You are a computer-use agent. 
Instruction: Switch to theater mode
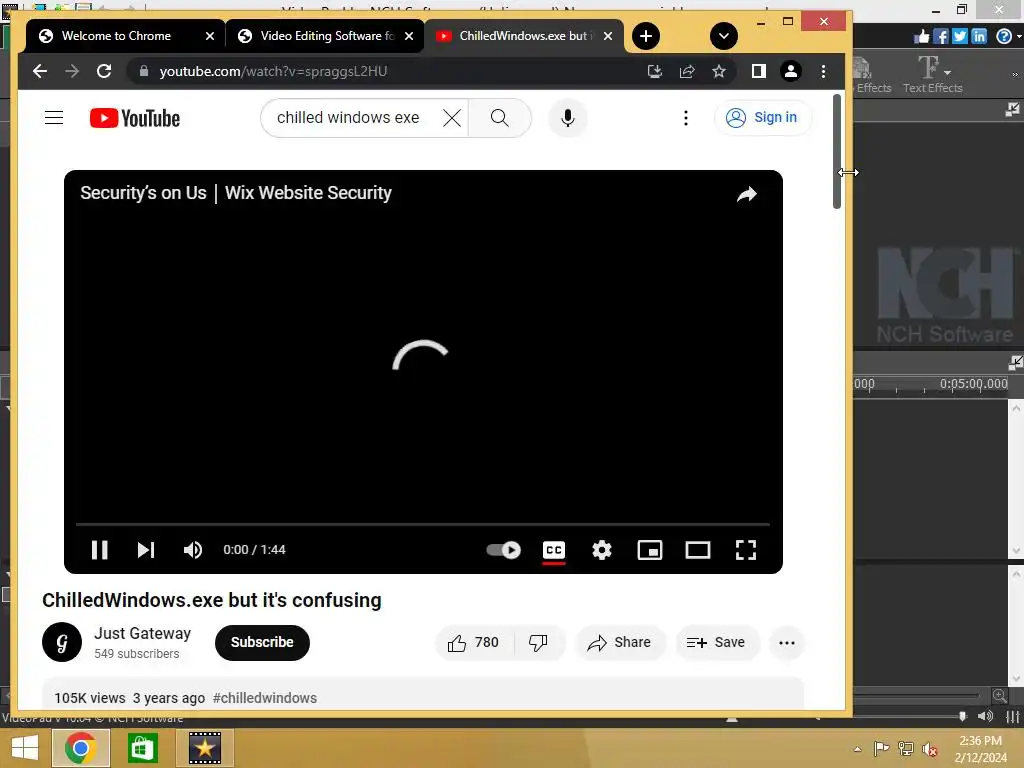pos(697,550)
